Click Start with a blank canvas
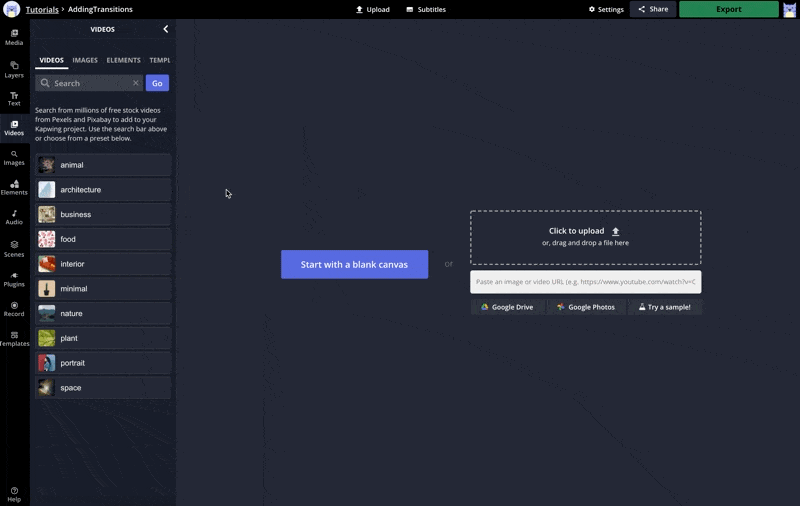 [354, 264]
